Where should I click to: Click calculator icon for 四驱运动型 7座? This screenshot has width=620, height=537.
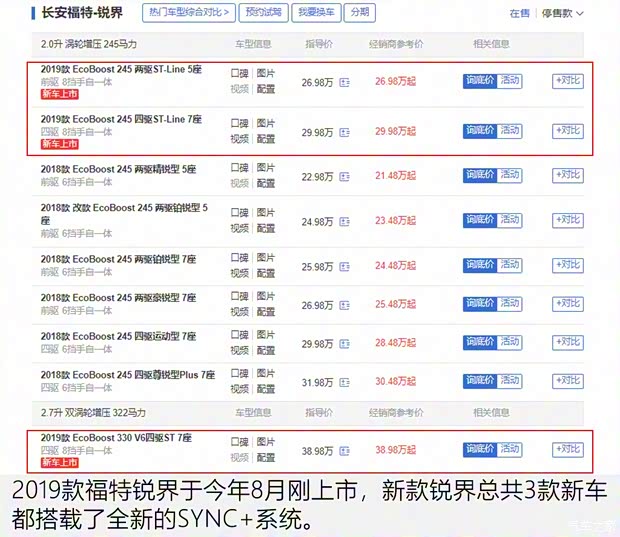tap(344, 344)
